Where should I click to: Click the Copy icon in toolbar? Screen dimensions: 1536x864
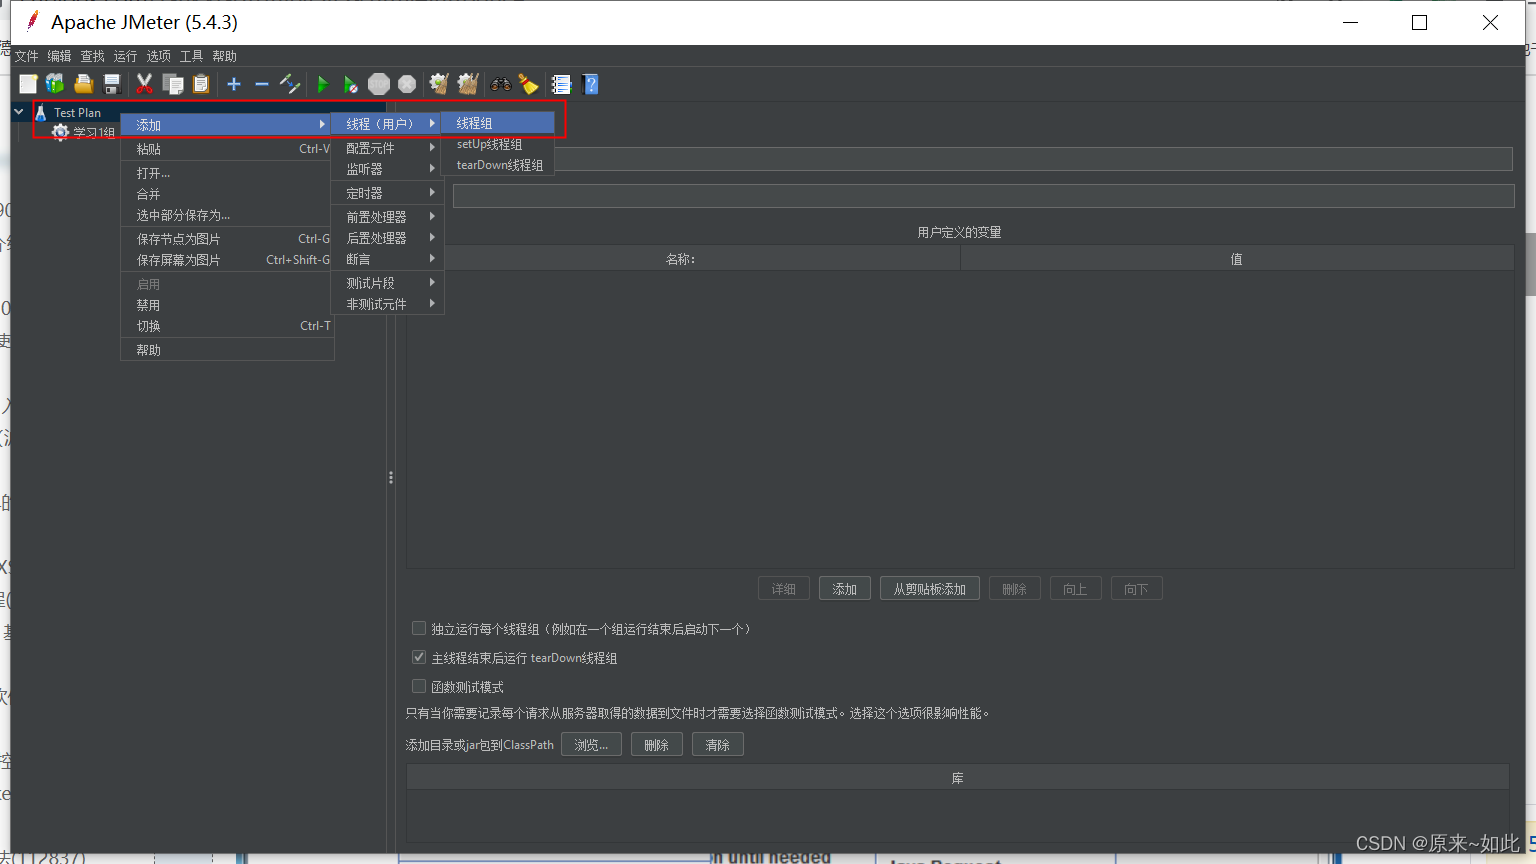(173, 84)
